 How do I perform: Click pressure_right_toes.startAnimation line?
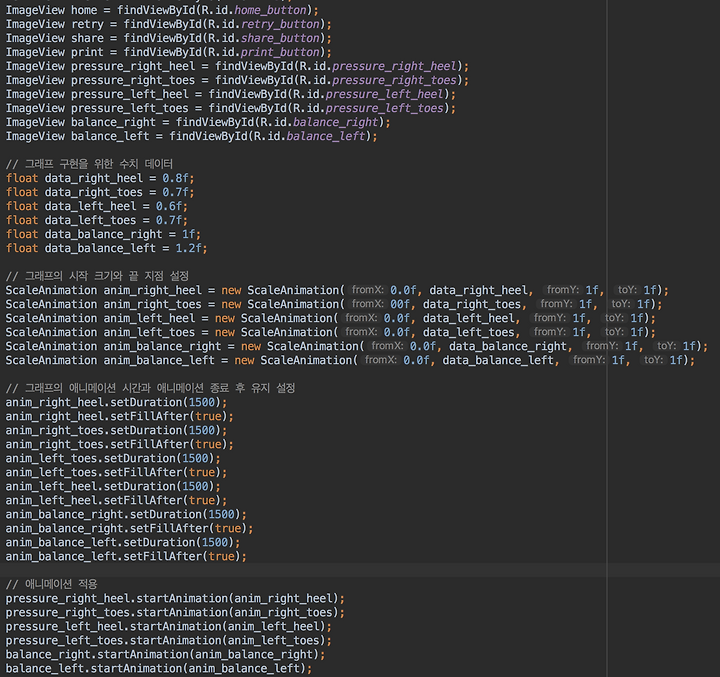click(x=175, y=612)
